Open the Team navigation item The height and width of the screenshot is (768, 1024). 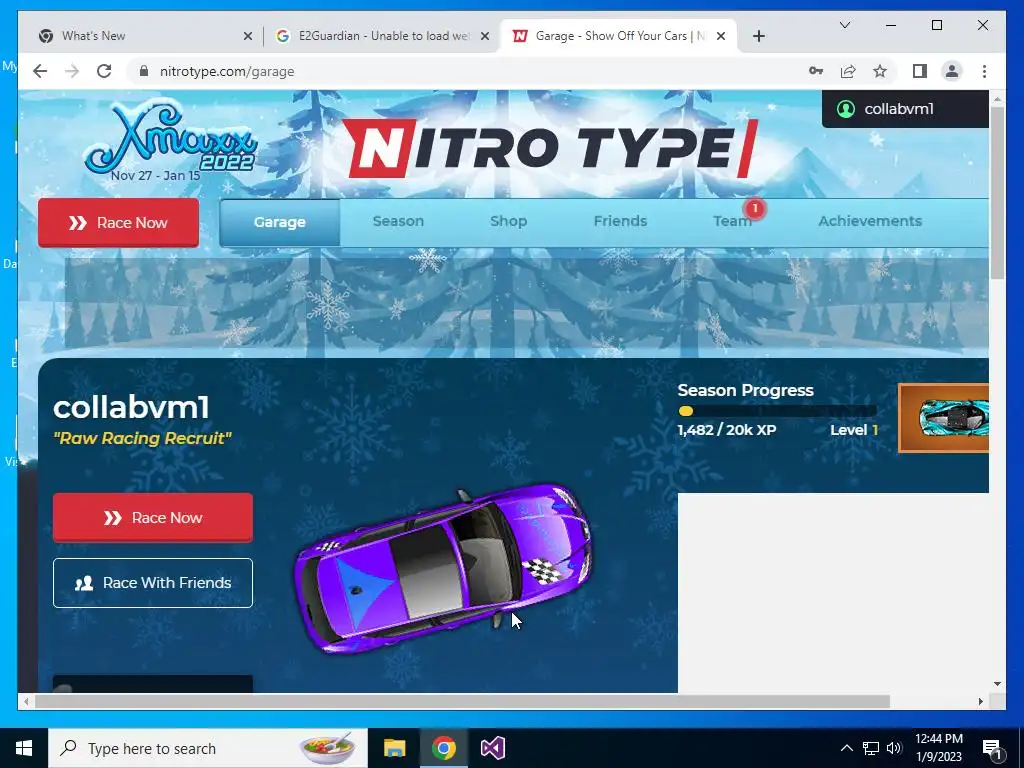click(732, 221)
